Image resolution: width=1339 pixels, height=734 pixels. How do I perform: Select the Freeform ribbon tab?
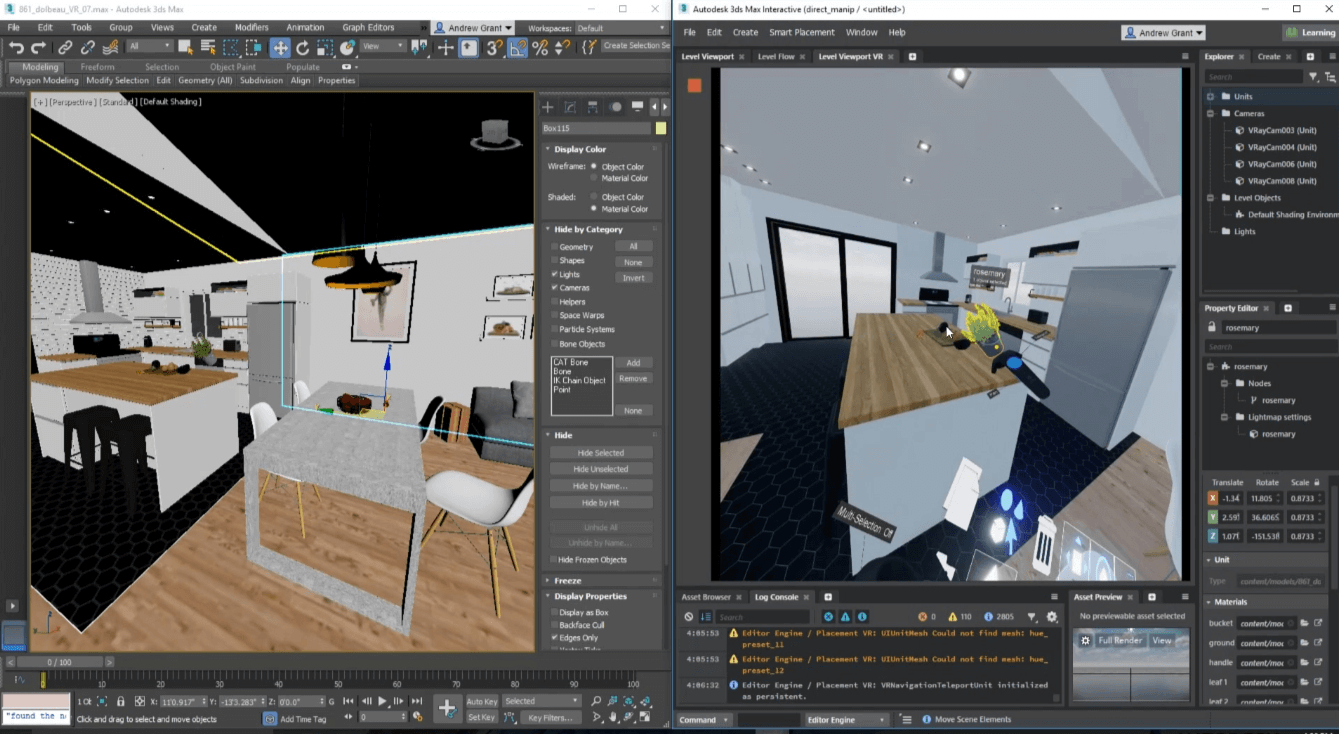point(97,67)
